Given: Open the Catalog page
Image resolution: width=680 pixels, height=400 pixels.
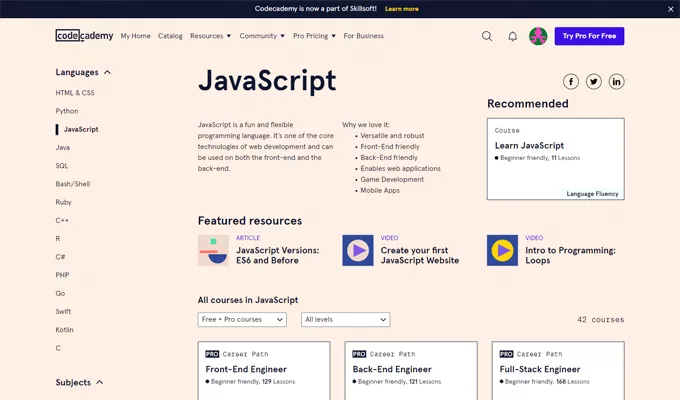Looking at the screenshot, I should 170,36.
